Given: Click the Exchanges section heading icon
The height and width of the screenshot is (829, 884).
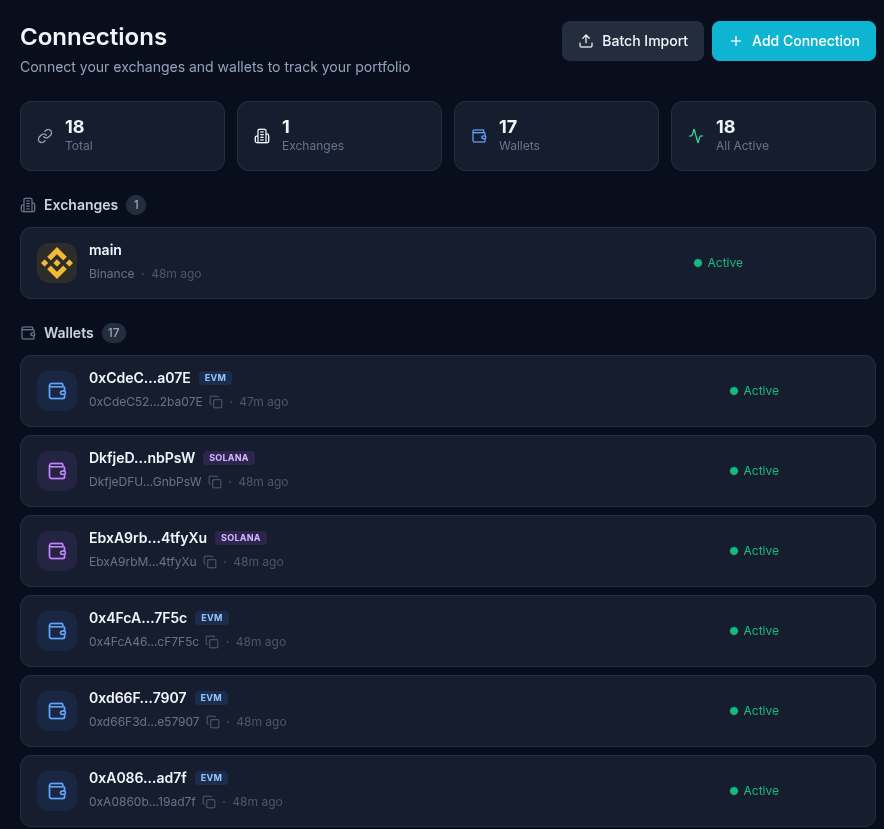Looking at the screenshot, I should pyautogui.click(x=28, y=205).
